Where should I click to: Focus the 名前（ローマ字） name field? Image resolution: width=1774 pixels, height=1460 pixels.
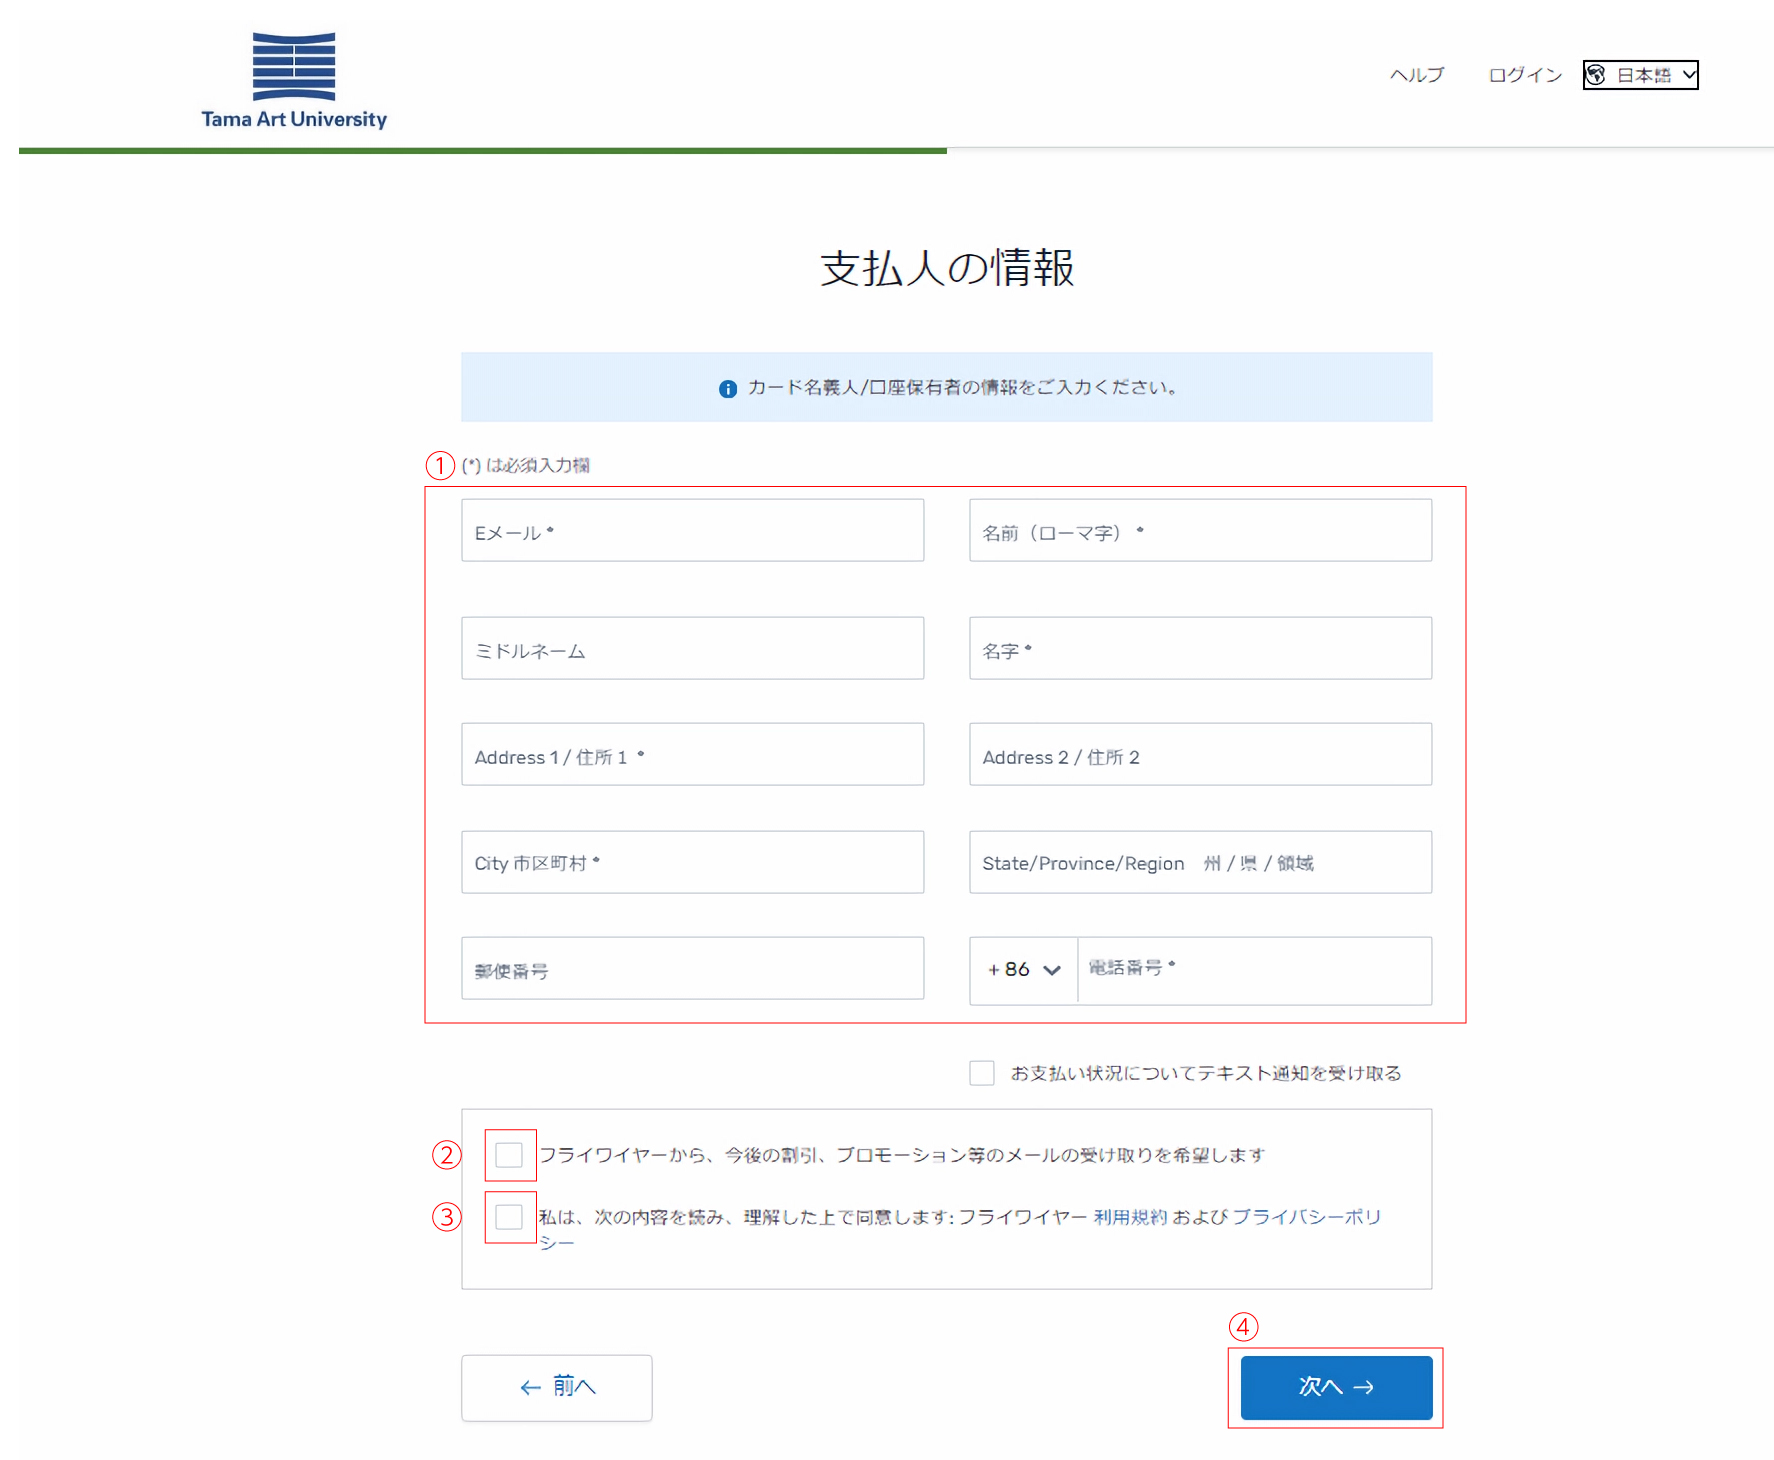[1200, 531]
